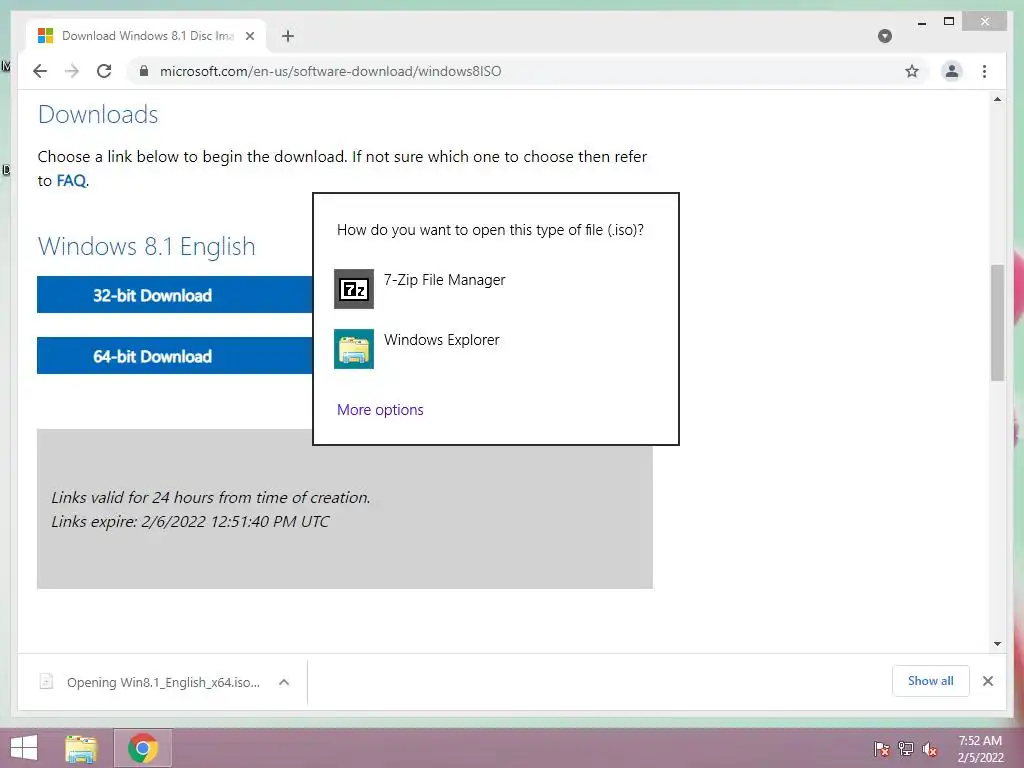Click the Downloads heading

pos(98,114)
